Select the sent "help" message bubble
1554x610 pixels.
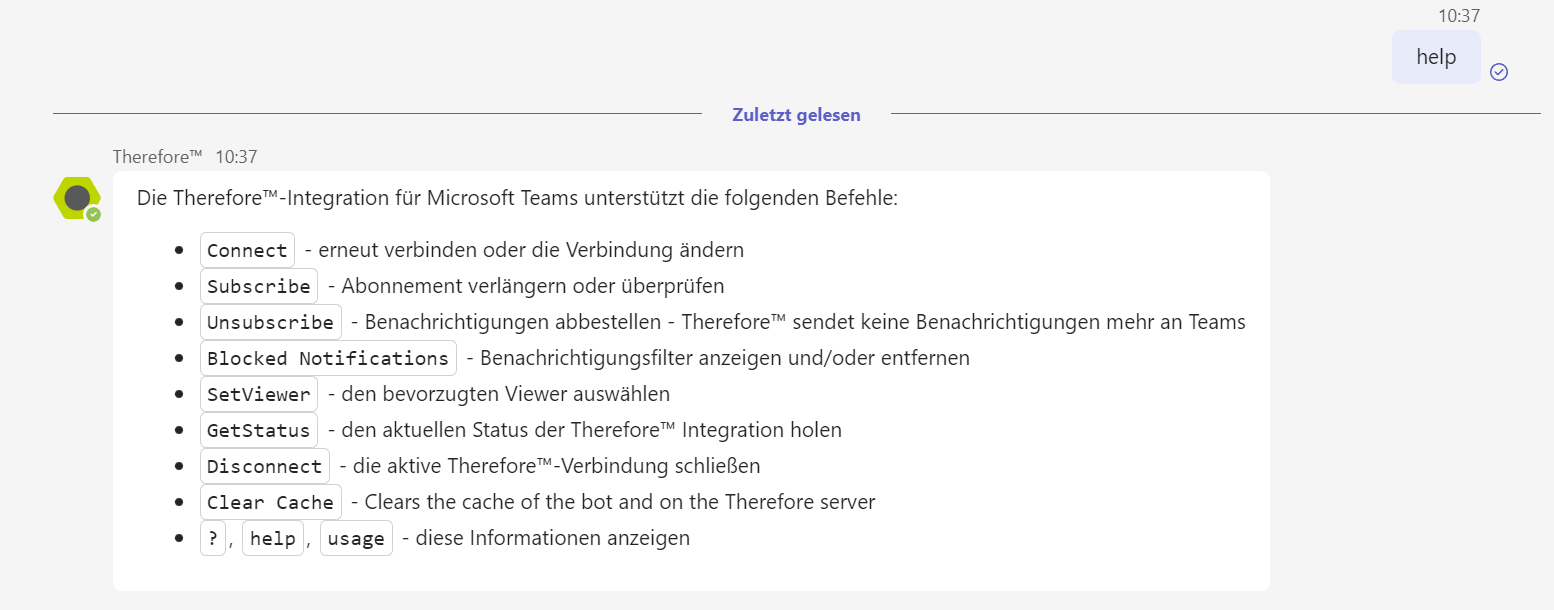[x=1436, y=57]
